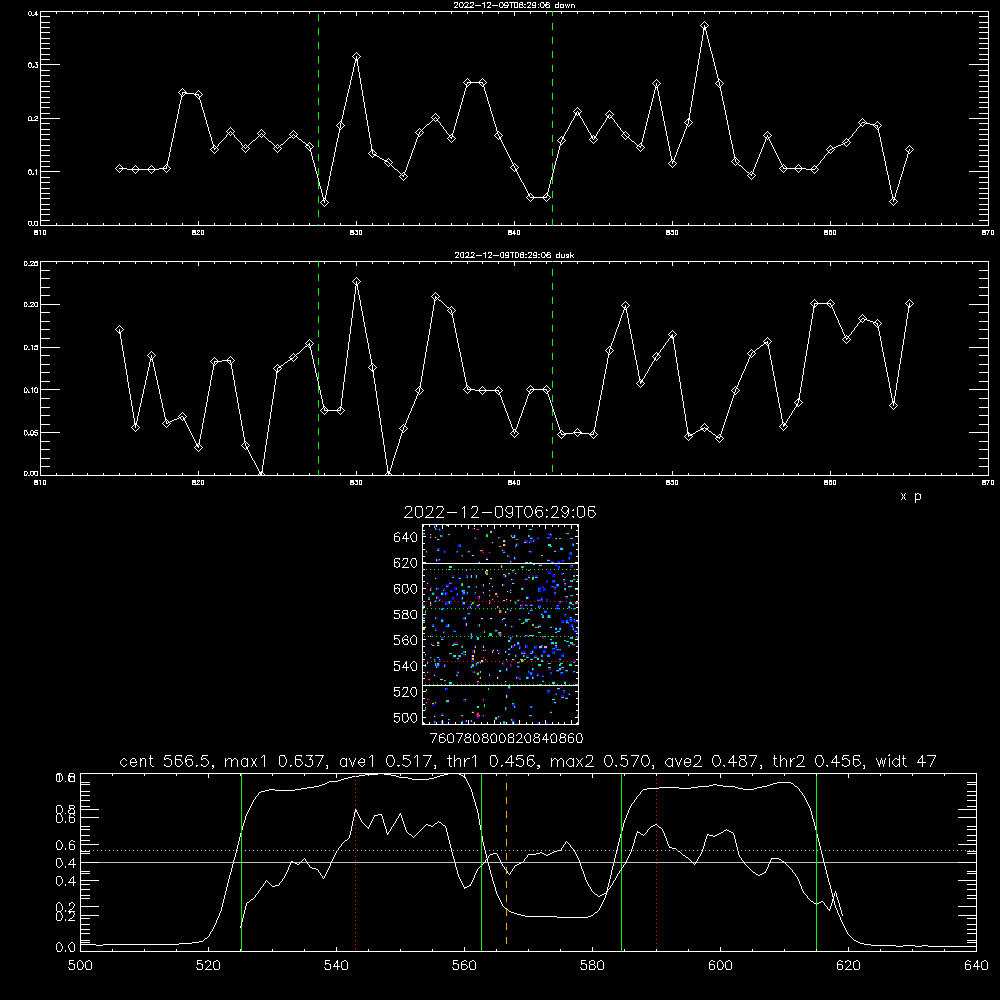Click the dusk plot y-axis label 0.05
Viewport: 1000px width, 1000px height.
31,433
